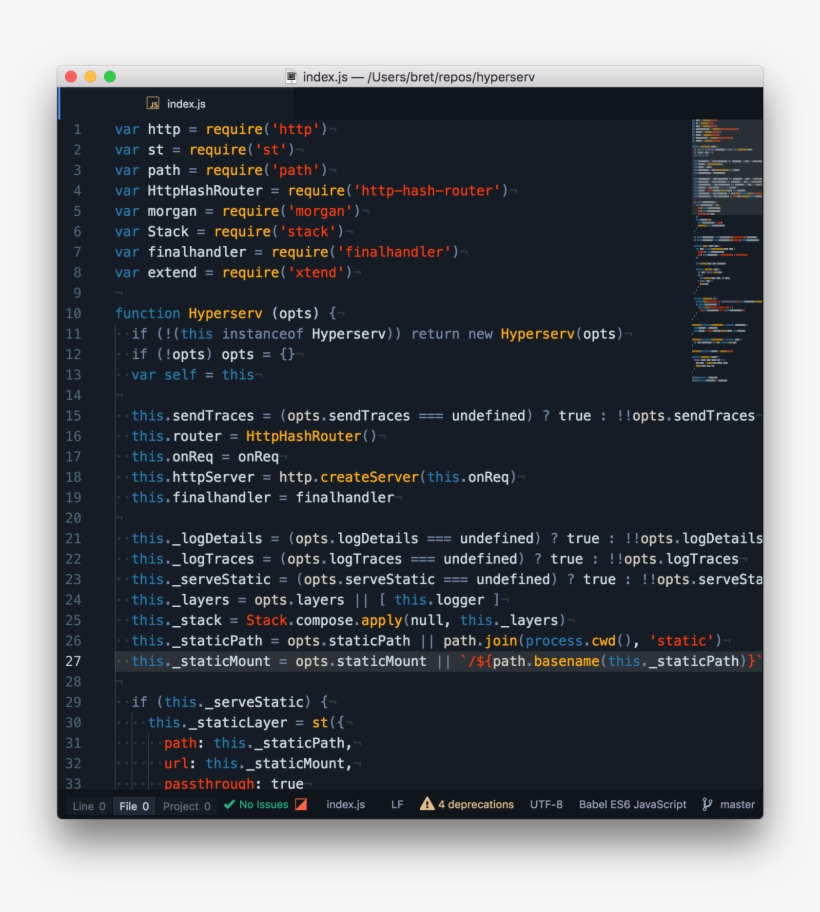
Task: Click the LF line-ending indicator
Action: [x=396, y=804]
